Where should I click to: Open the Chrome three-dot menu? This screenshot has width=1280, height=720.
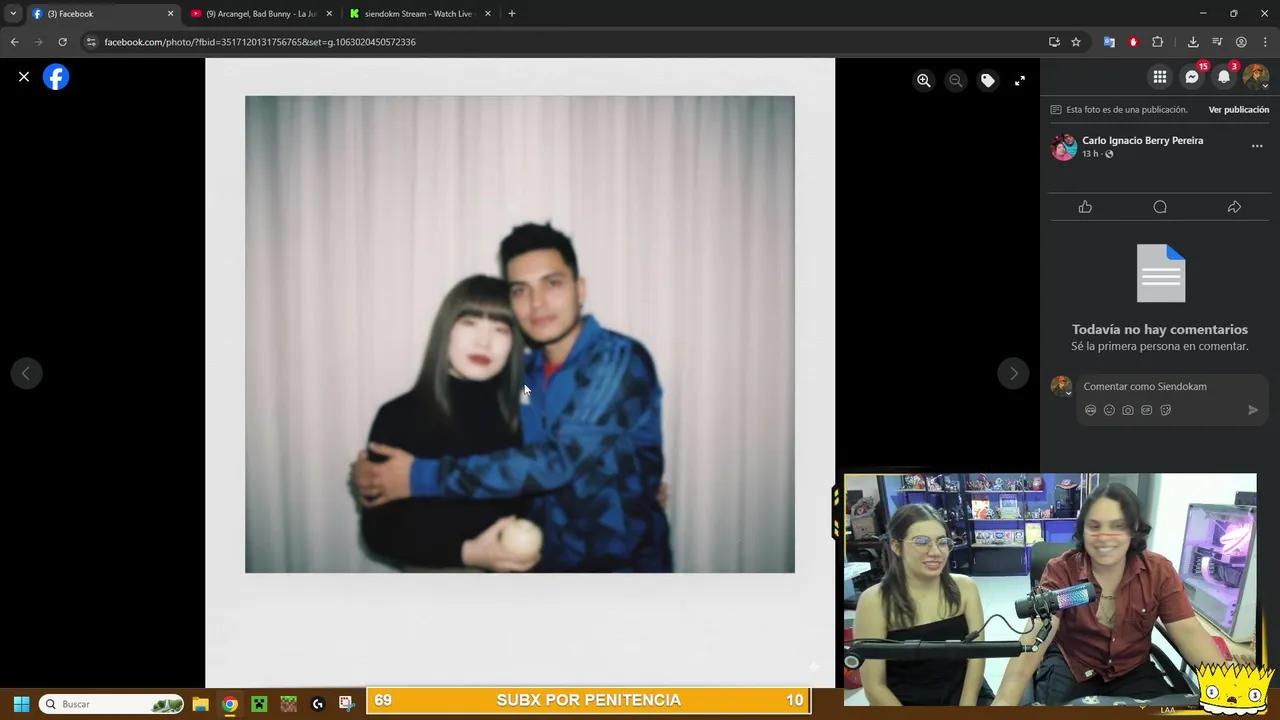(1265, 42)
